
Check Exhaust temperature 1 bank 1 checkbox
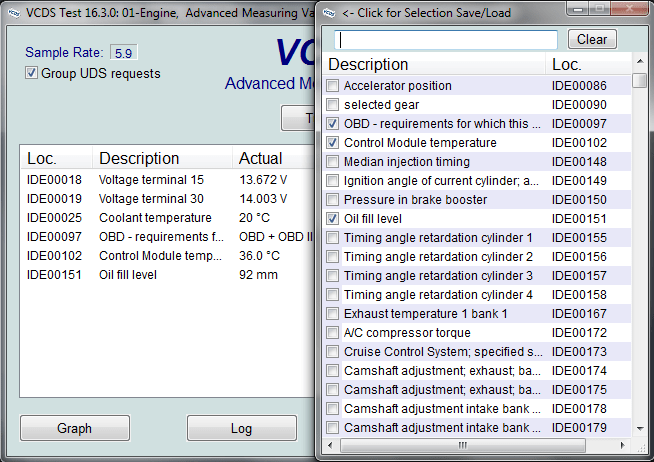pyautogui.click(x=332, y=314)
